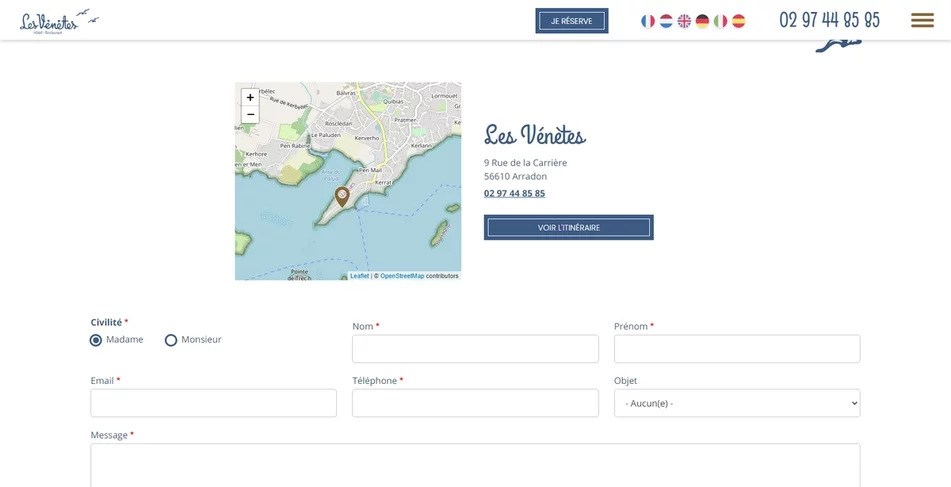The width and height of the screenshot is (951, 487).
Task: Select the Spanish flag icon
Action: [x=738, y=21]
